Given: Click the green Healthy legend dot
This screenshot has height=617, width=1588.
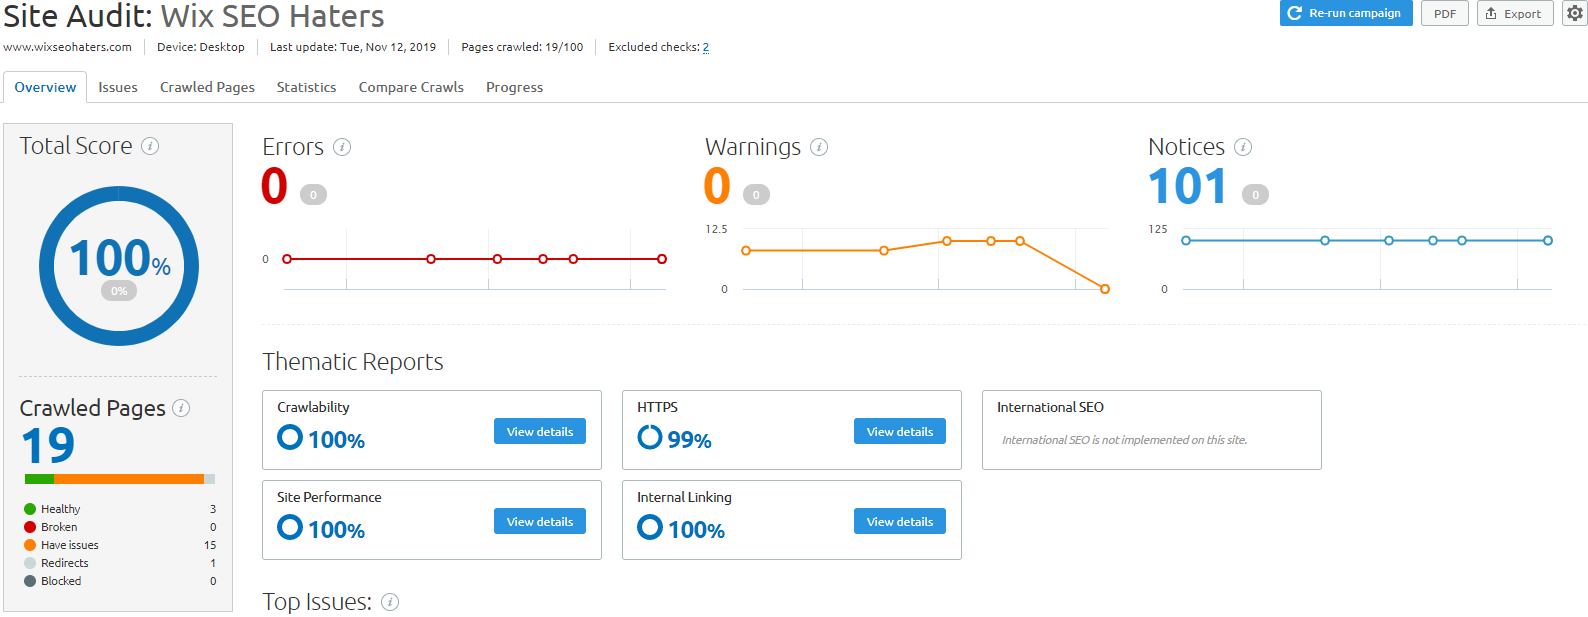Looking at the screenshot, I should (30, 509).
